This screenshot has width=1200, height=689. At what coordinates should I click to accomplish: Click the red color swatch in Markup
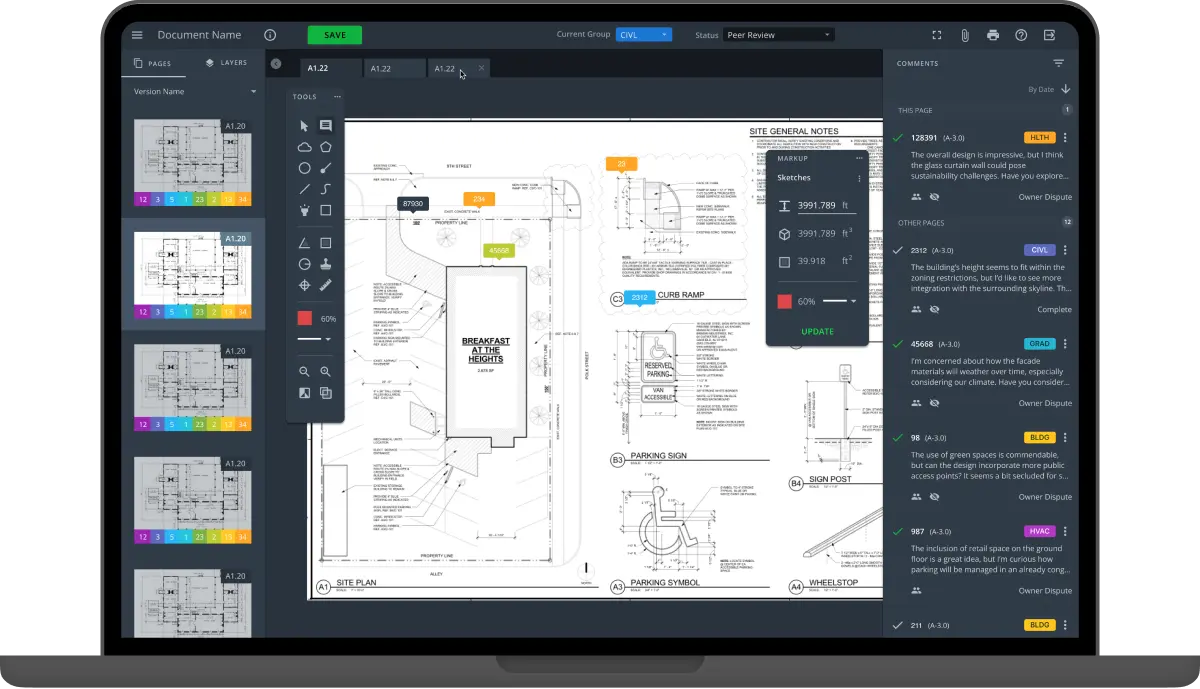pos(785,301)
